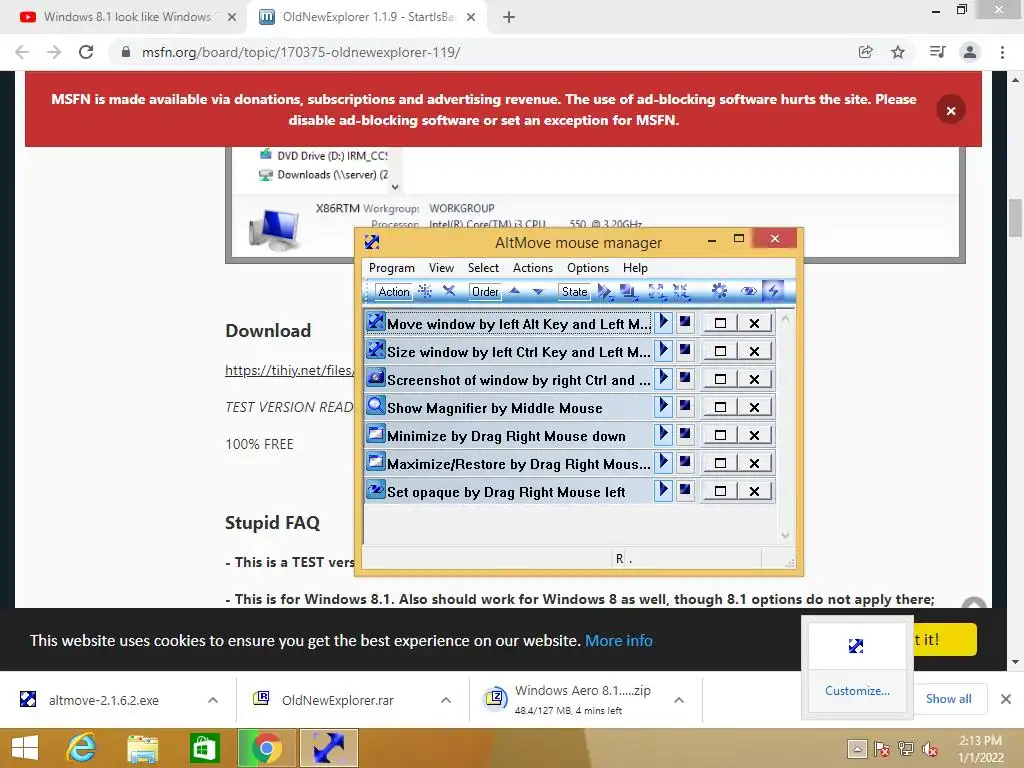Disable Set opaque action with stop toggle
The image size is (1024, 768).
(685, 490)
